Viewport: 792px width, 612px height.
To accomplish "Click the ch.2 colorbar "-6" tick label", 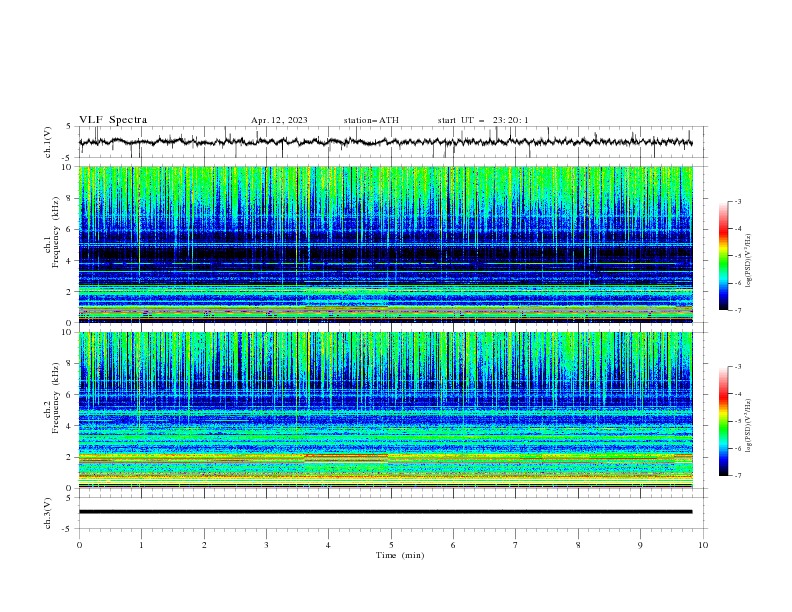I will coord(738,448).
